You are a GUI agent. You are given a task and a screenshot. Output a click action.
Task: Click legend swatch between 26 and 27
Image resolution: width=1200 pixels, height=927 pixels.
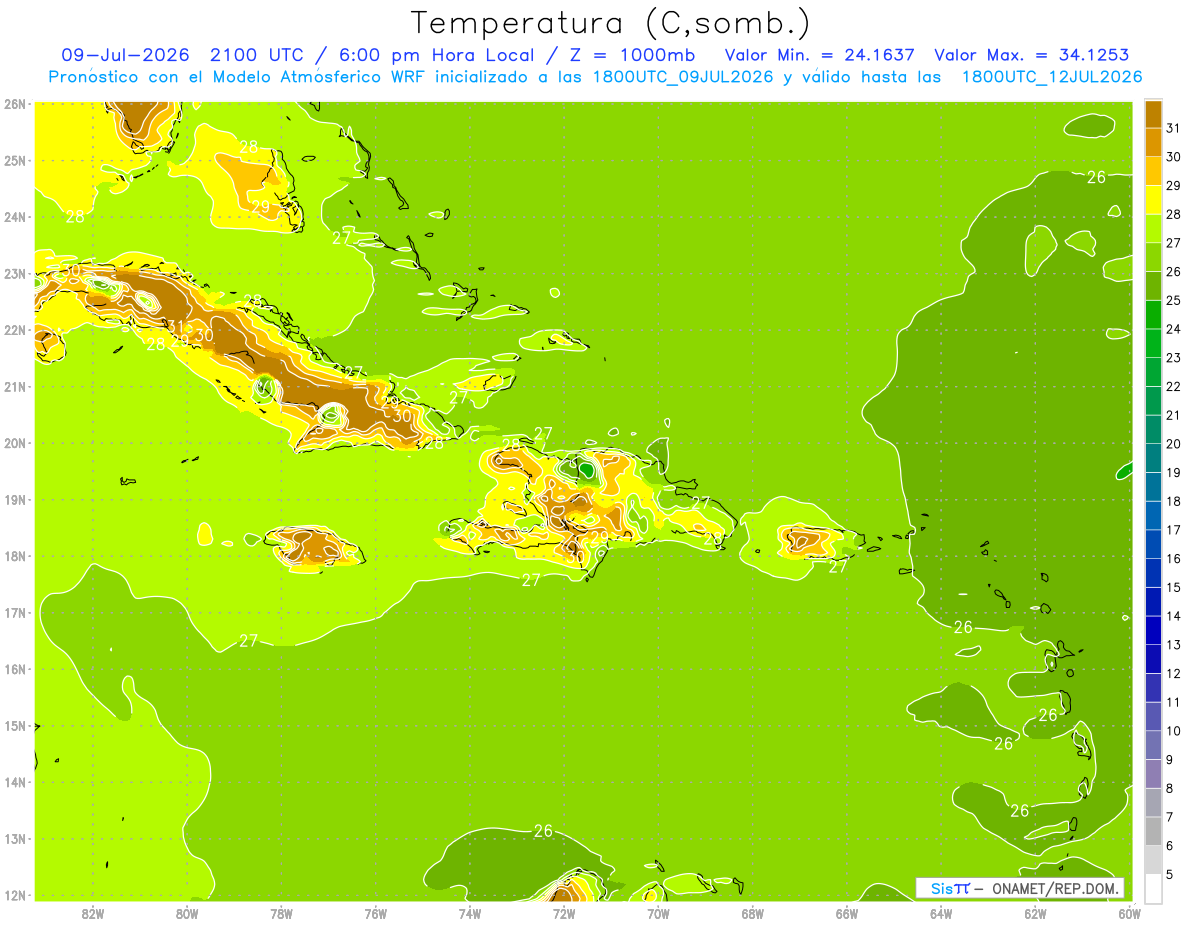[x=1153, y=257]
